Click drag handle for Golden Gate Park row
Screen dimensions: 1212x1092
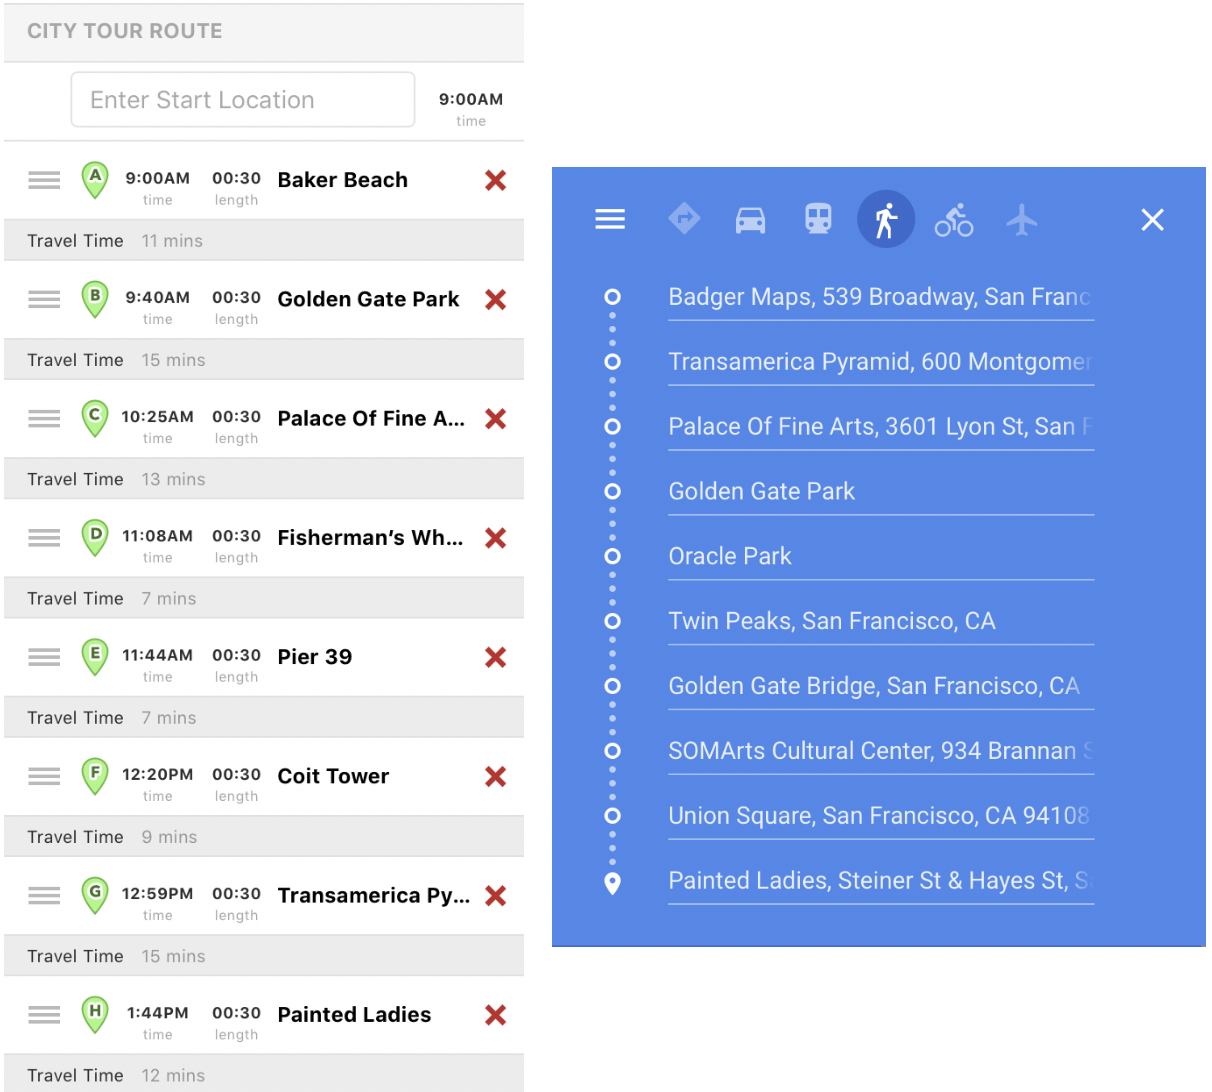[44, 299]
